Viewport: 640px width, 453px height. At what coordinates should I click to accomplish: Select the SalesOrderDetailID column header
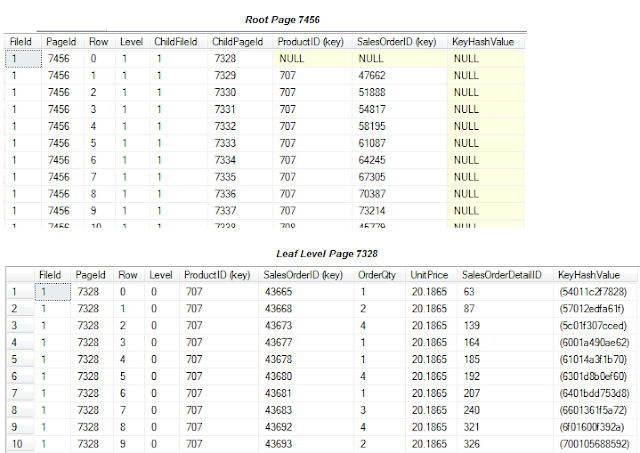[x=501, y=274]
